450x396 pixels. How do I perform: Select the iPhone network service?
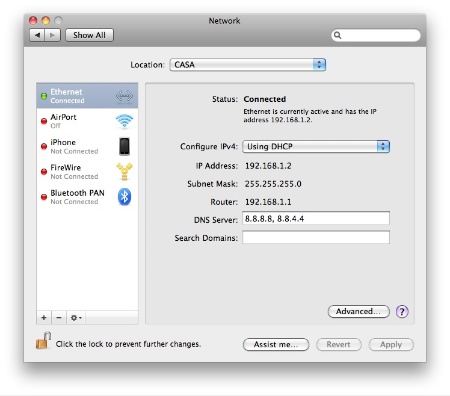[87, 146]
